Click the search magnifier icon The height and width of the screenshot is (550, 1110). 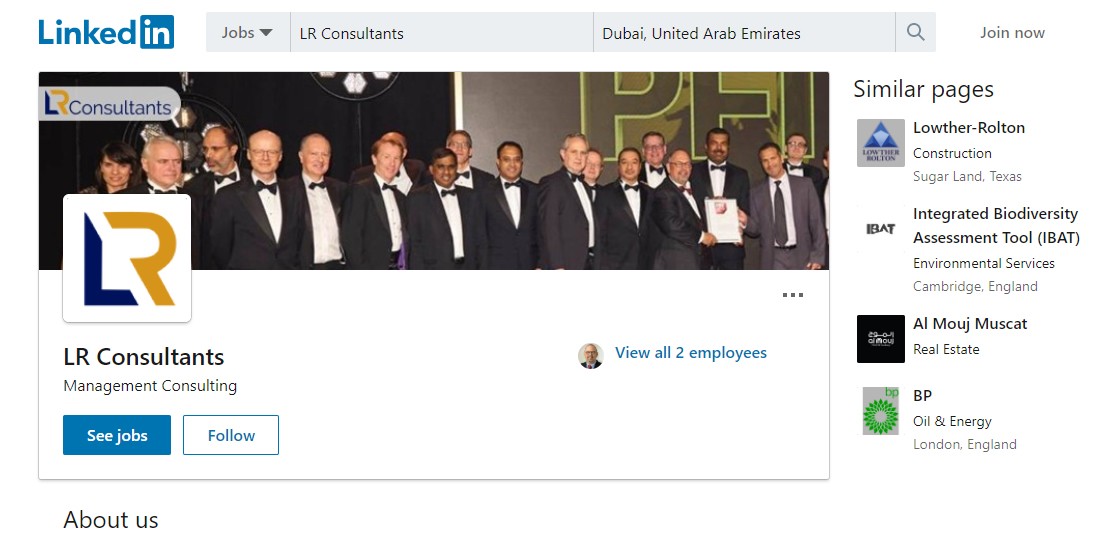915,32
